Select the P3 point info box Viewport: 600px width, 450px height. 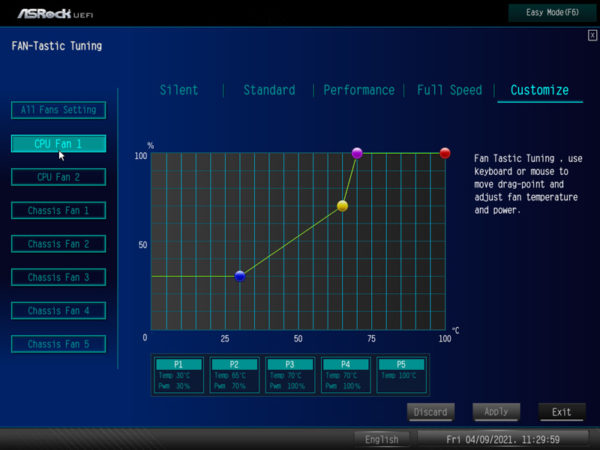(290, 375)
